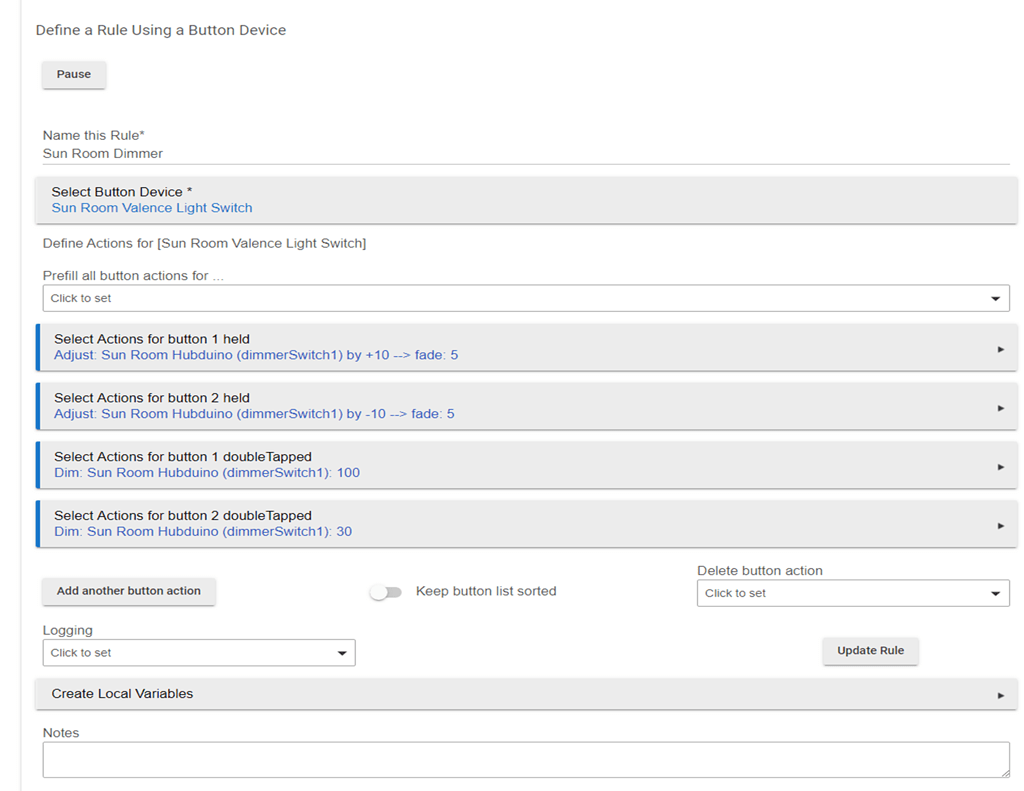The width and height of the screenshot is (1024, 791).
Task: Click the Update Rule button
Action: (x=870, y=650)
